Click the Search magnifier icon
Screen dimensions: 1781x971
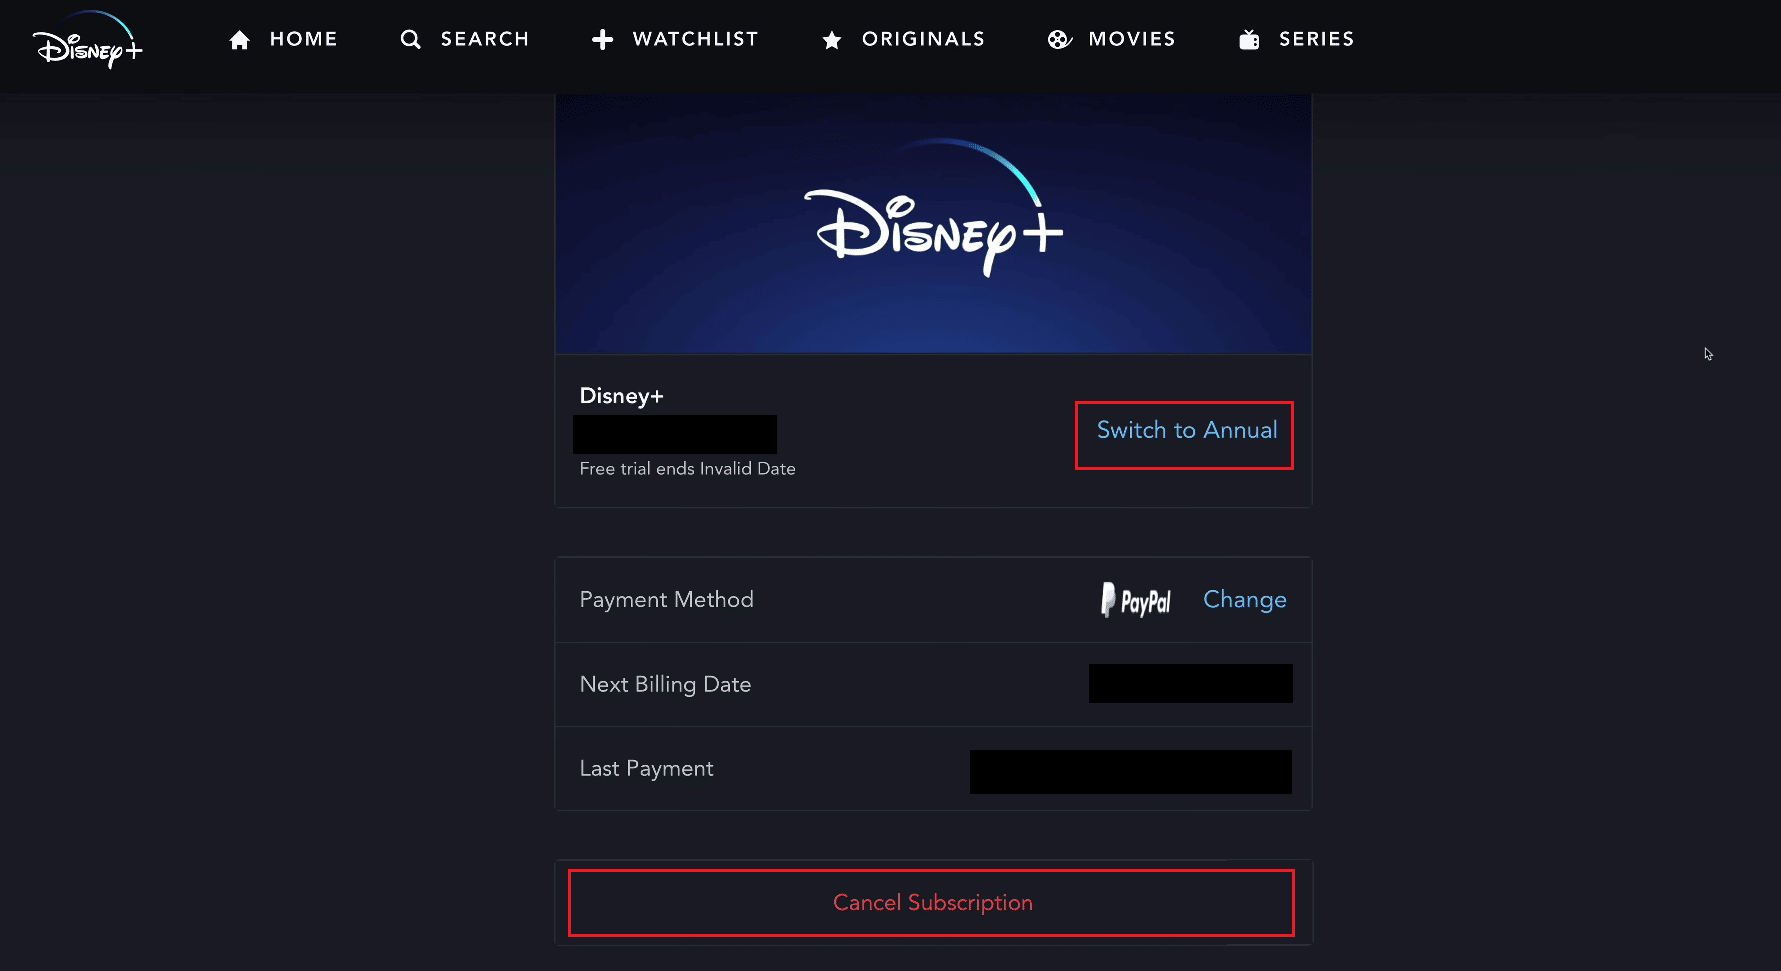410,40
